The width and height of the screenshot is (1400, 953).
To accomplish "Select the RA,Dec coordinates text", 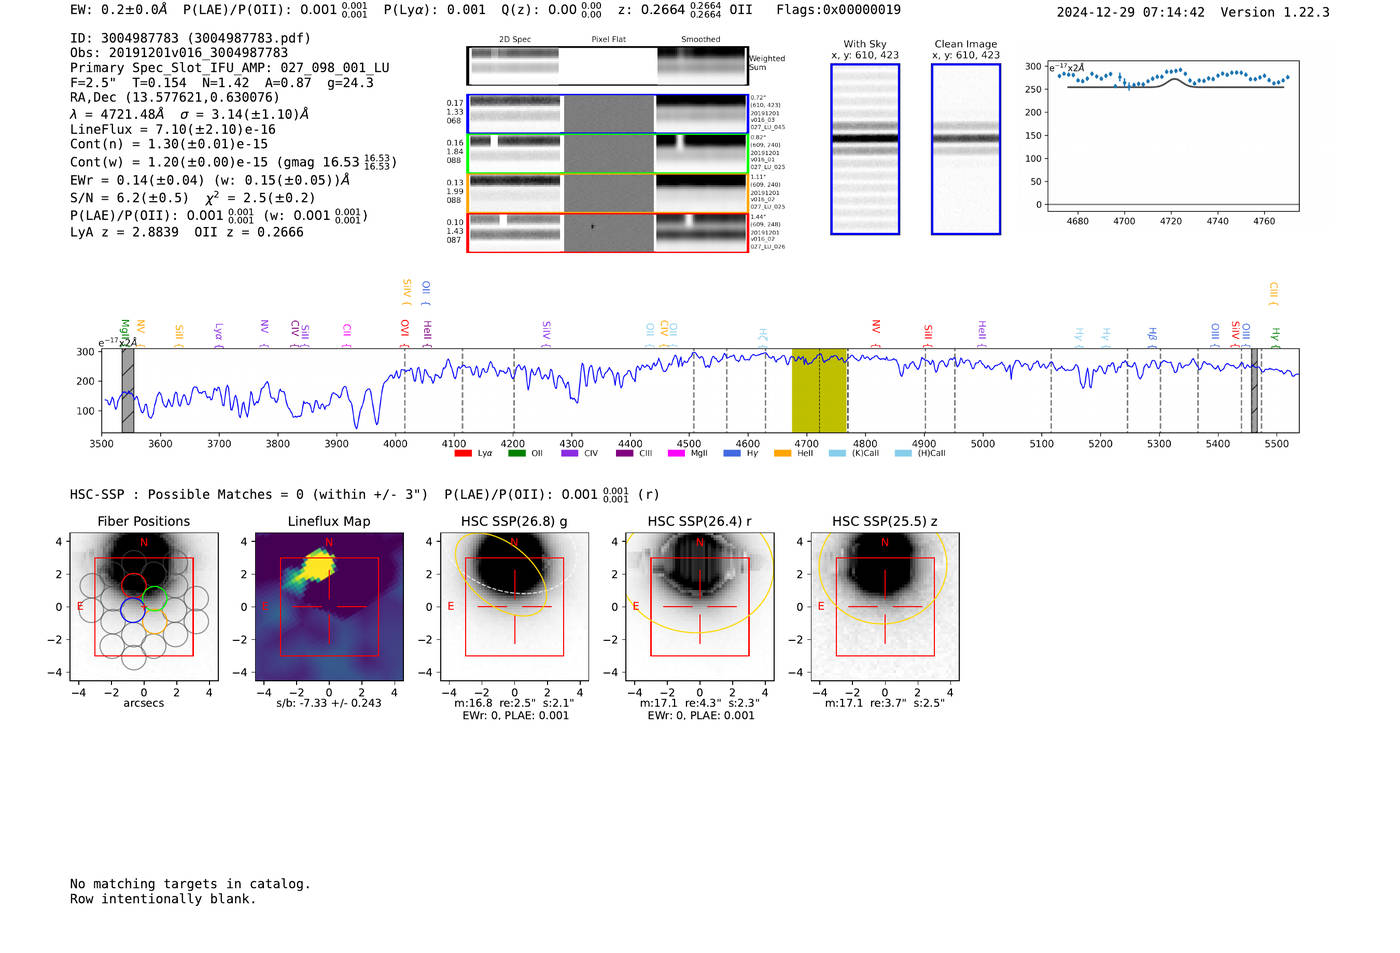I will point(175,97).
